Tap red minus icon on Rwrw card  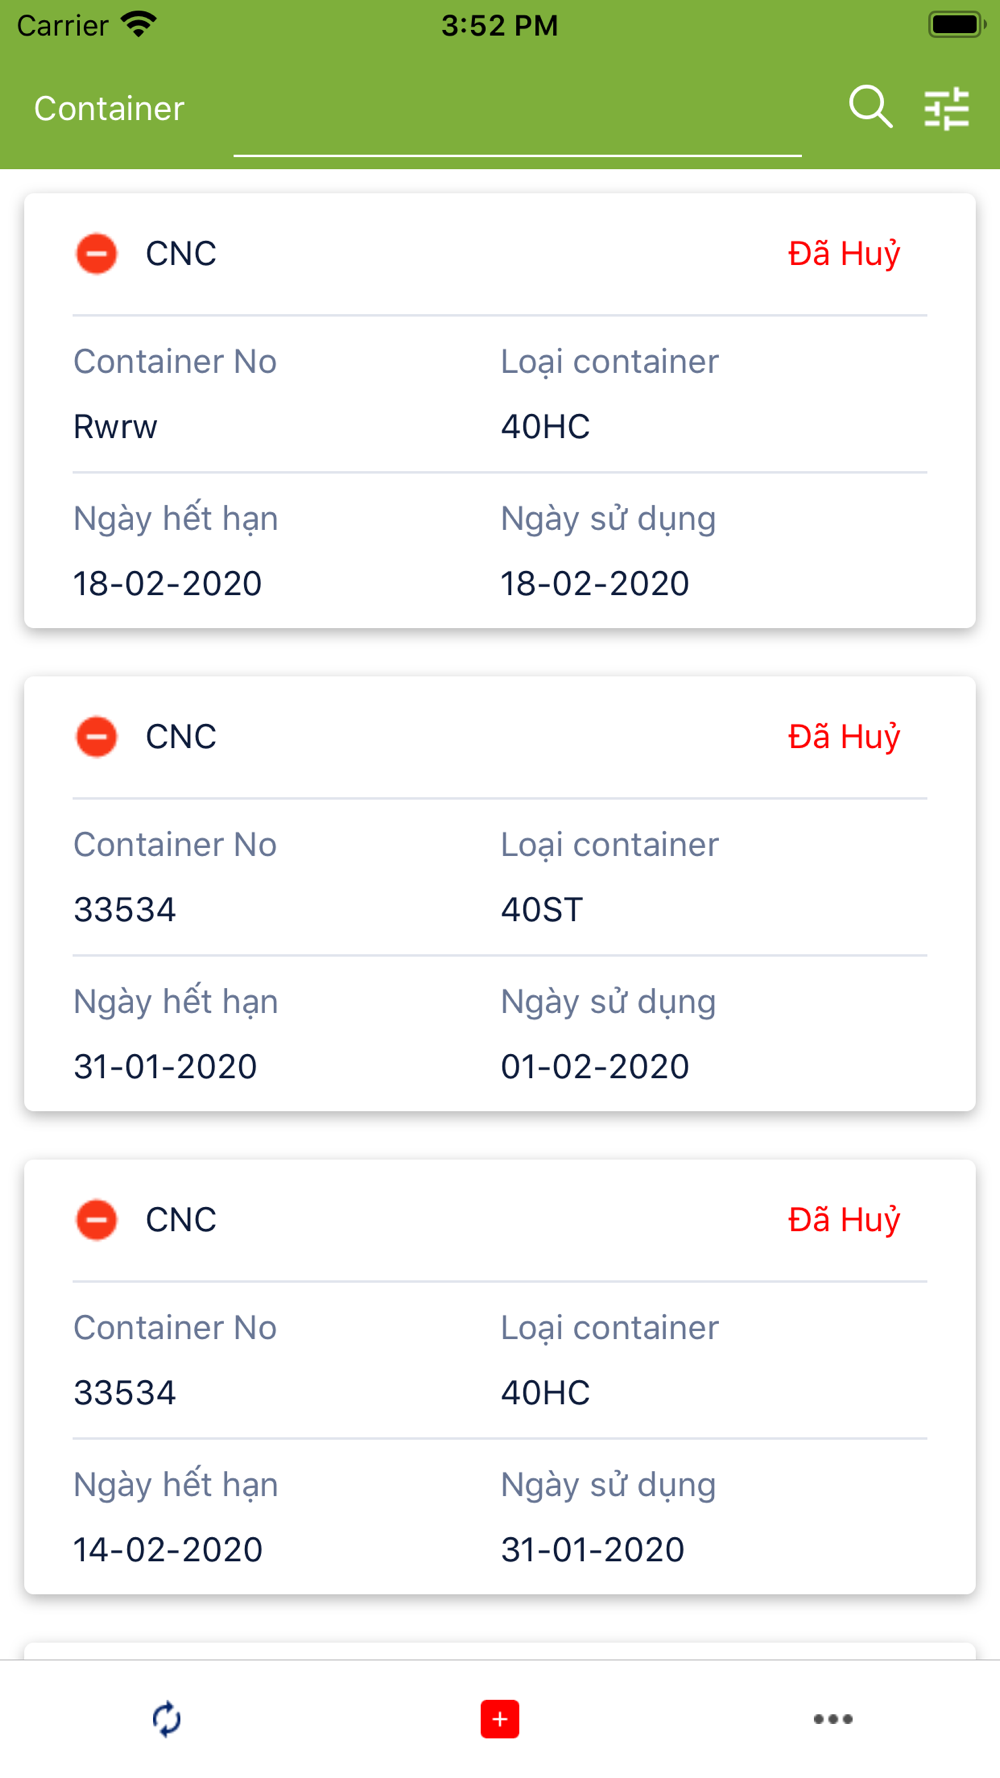(x=97, y=254)
